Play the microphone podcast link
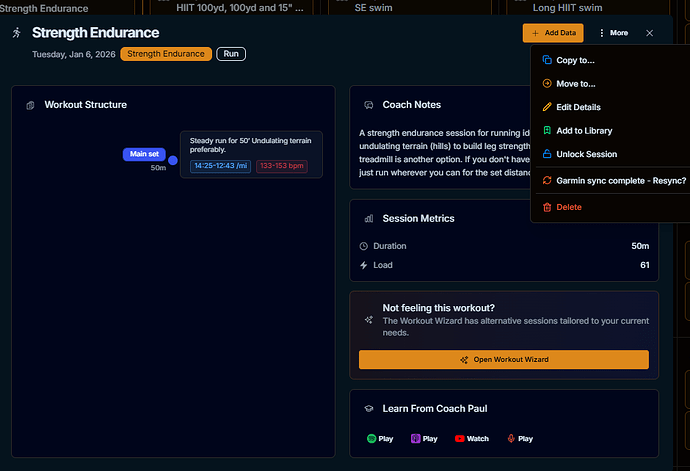 [520, 438]
